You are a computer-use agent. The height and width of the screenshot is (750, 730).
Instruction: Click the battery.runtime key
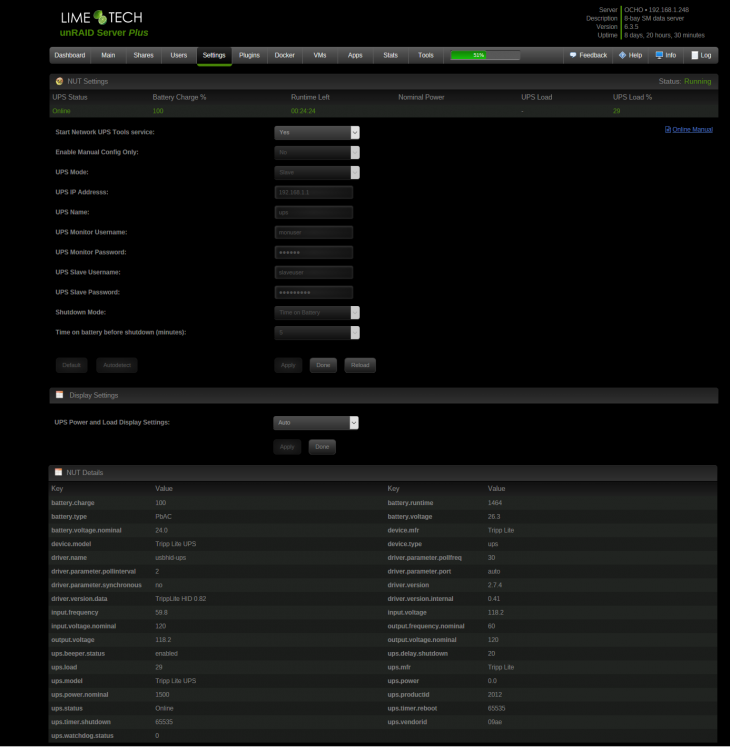point(410,503)
